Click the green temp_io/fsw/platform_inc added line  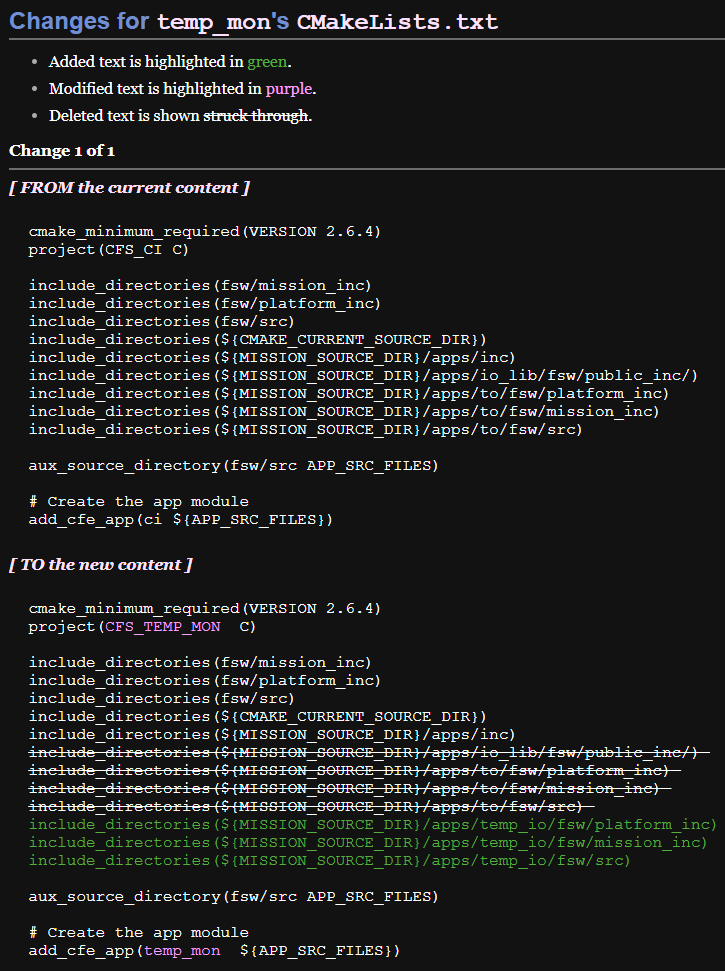click(372, 825)
